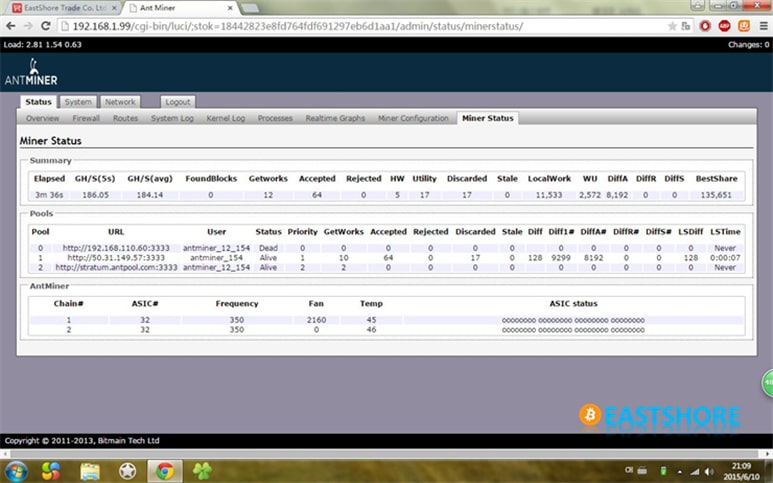Click pool URL http://192.168.110.60:3333

[x=116, y=248]
